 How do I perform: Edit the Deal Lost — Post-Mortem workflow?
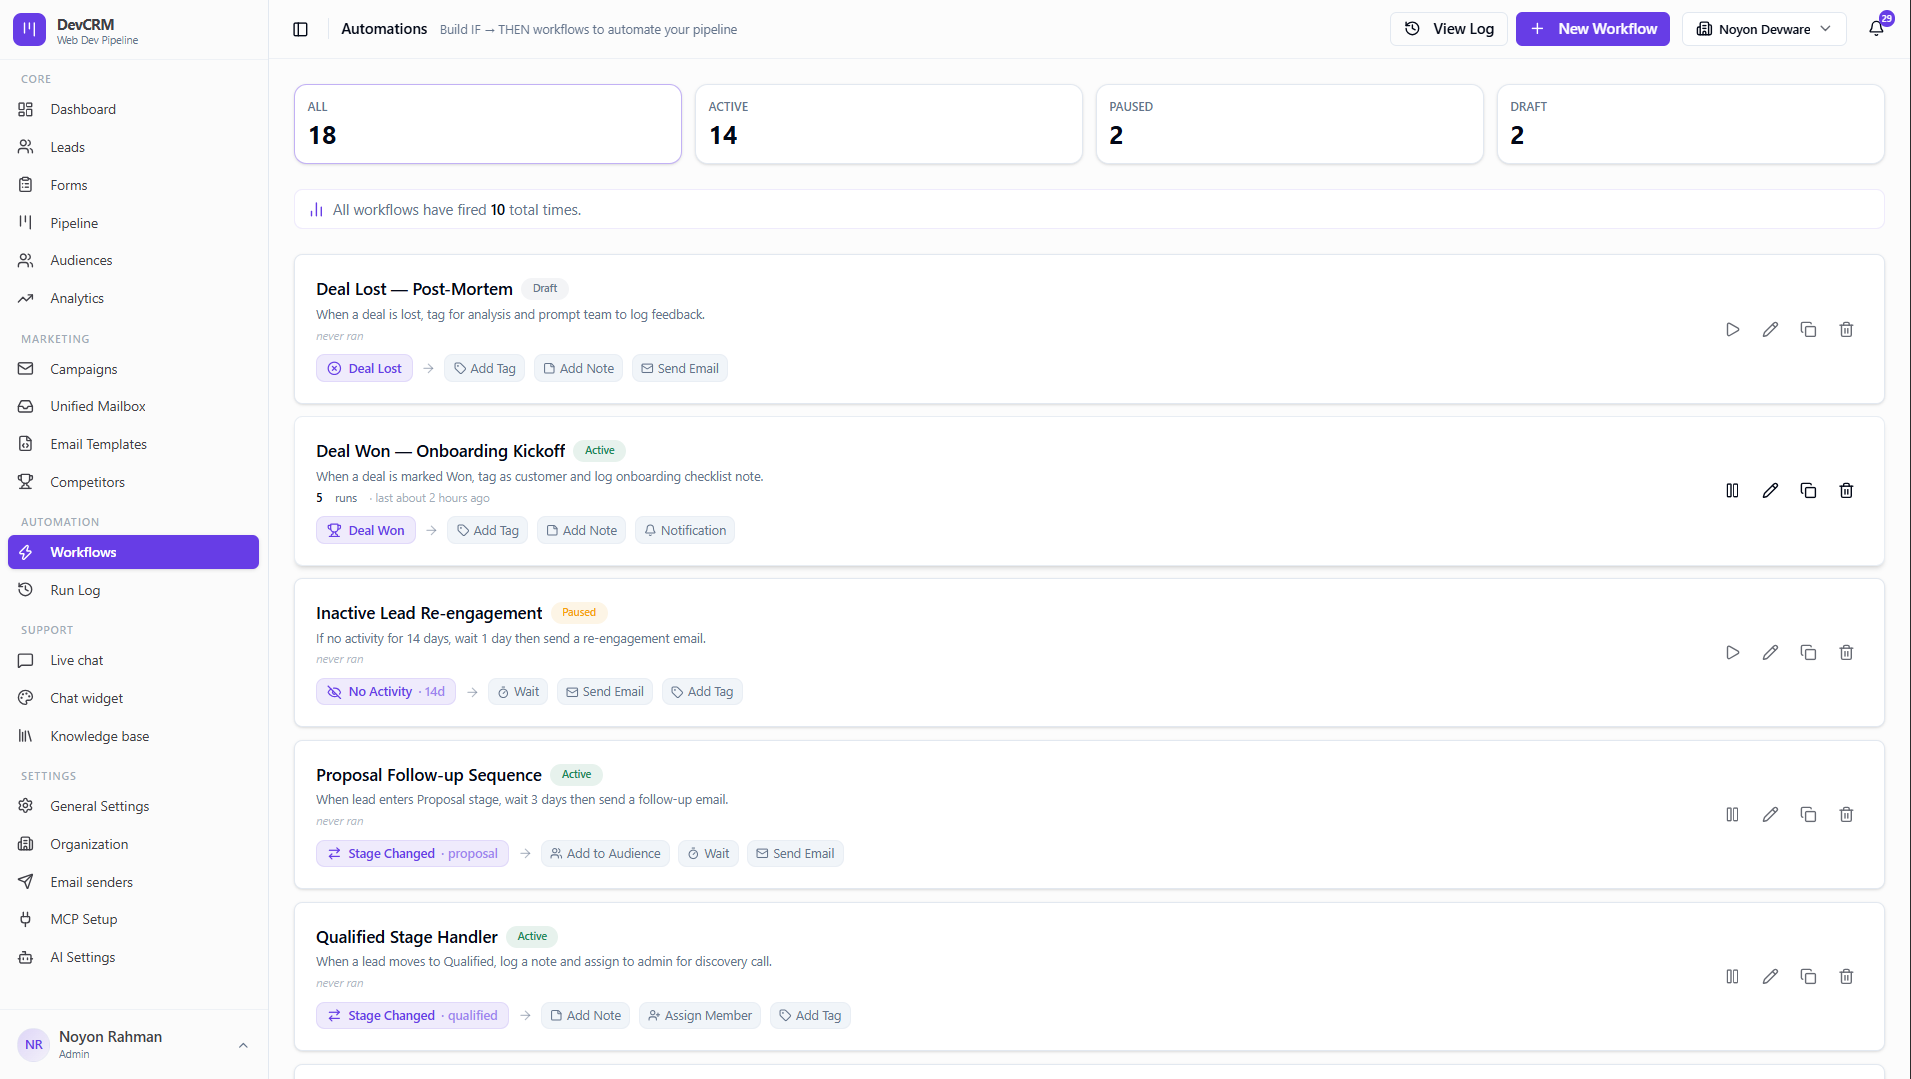click(1771, 329)
